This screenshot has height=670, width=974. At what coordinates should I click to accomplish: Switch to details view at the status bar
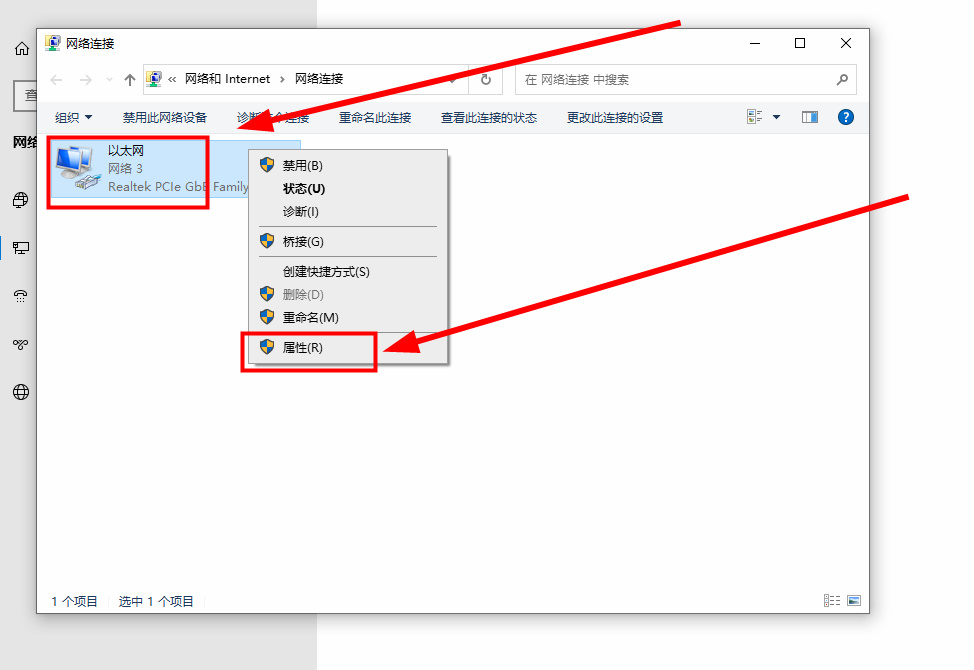pyautogui.click(x=832, y=600)
